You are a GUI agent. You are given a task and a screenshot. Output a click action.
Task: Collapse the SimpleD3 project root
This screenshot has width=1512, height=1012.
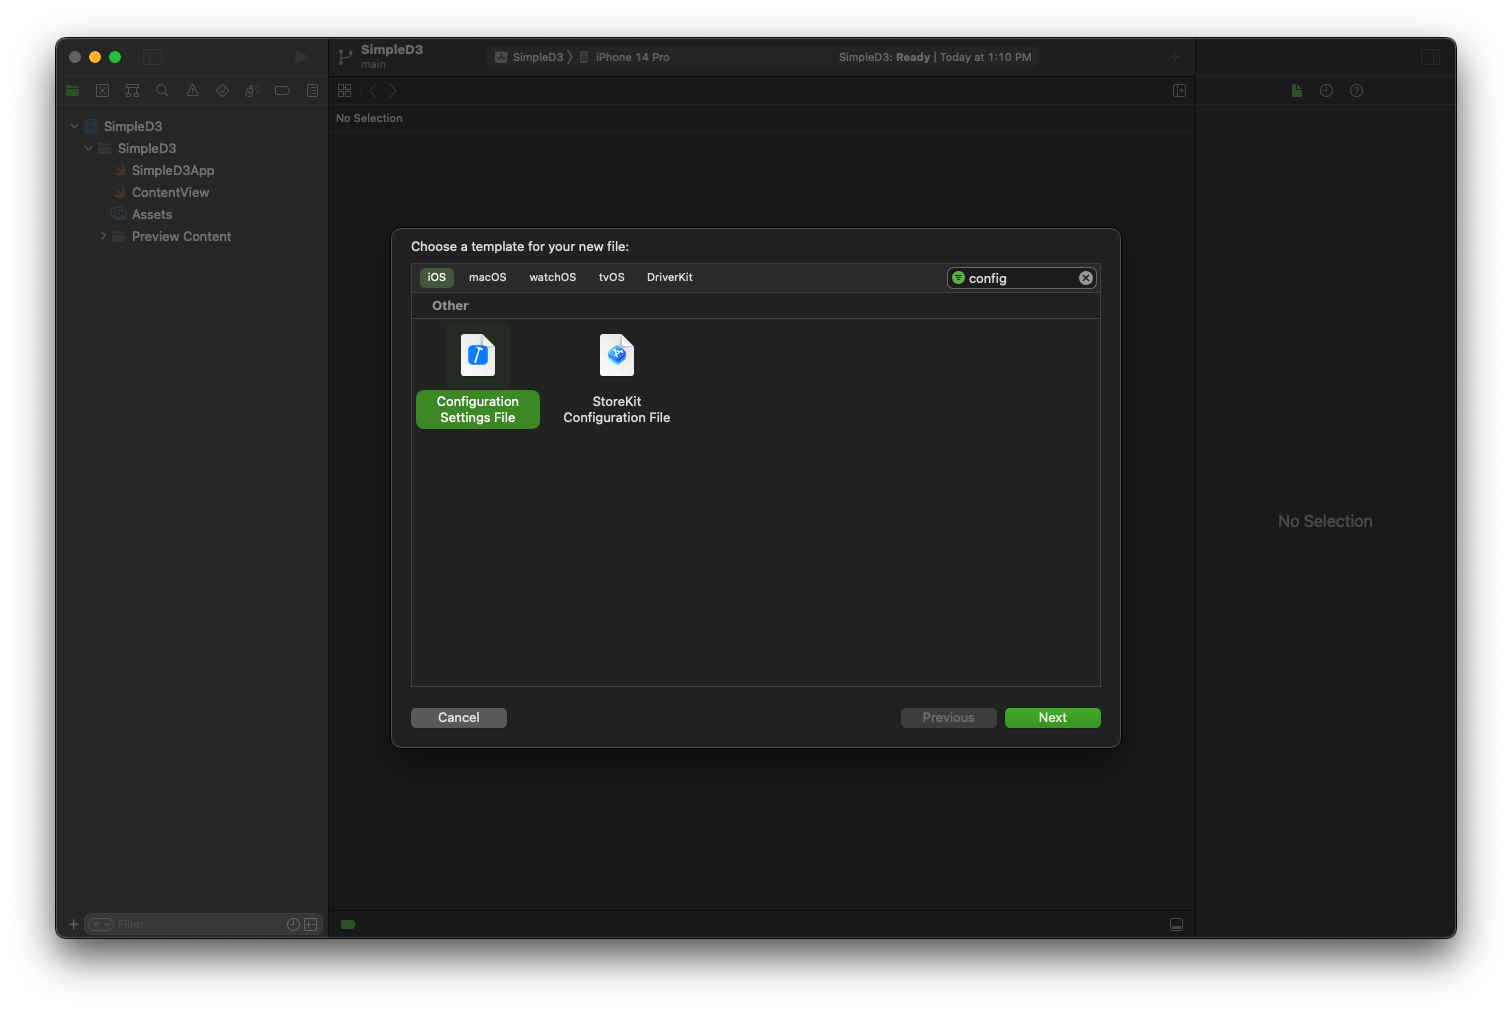tap(75, 127)
